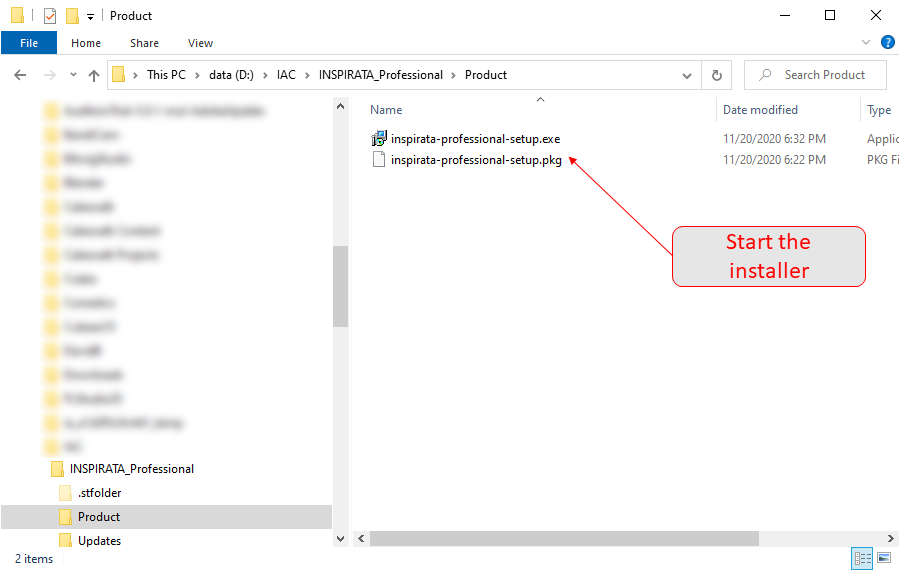Open the Customize Quick Access Toolbar dropdown
The width and height of the screenshot is (904, 574).
(x=91, y=17)
